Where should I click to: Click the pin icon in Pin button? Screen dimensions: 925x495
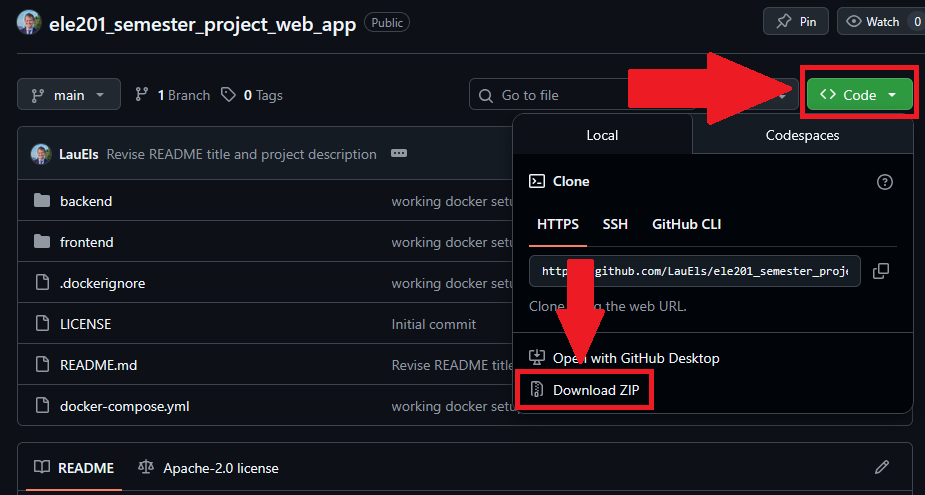point(783,22)
